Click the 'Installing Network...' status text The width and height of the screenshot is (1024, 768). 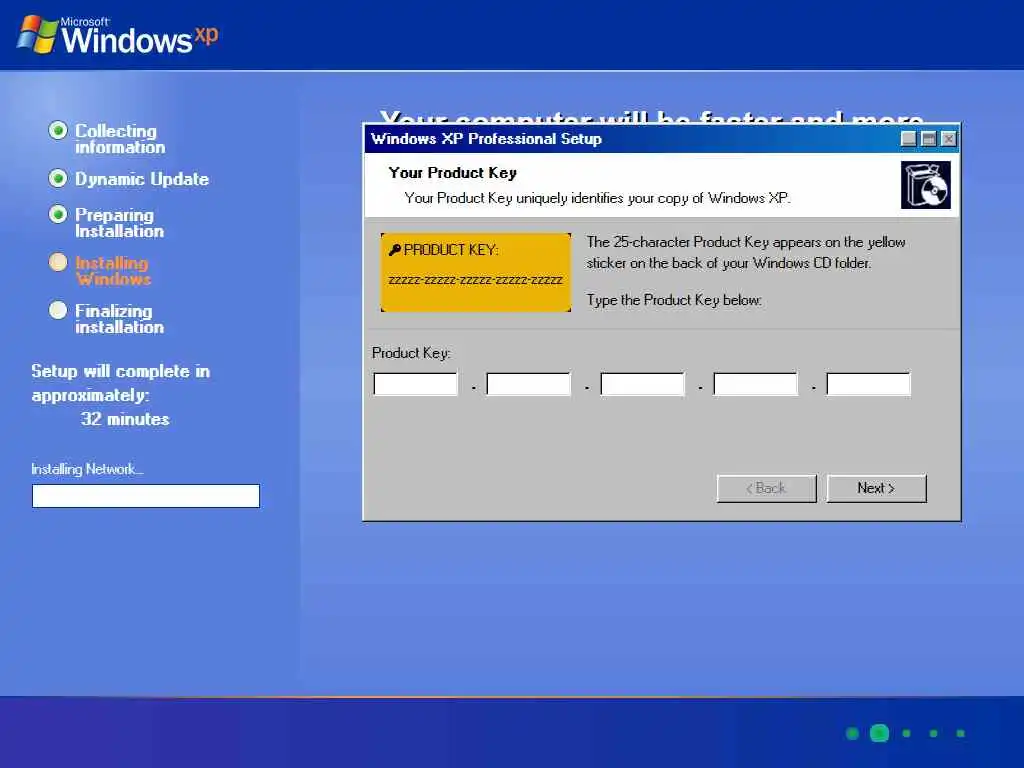(x=88, y=469)
